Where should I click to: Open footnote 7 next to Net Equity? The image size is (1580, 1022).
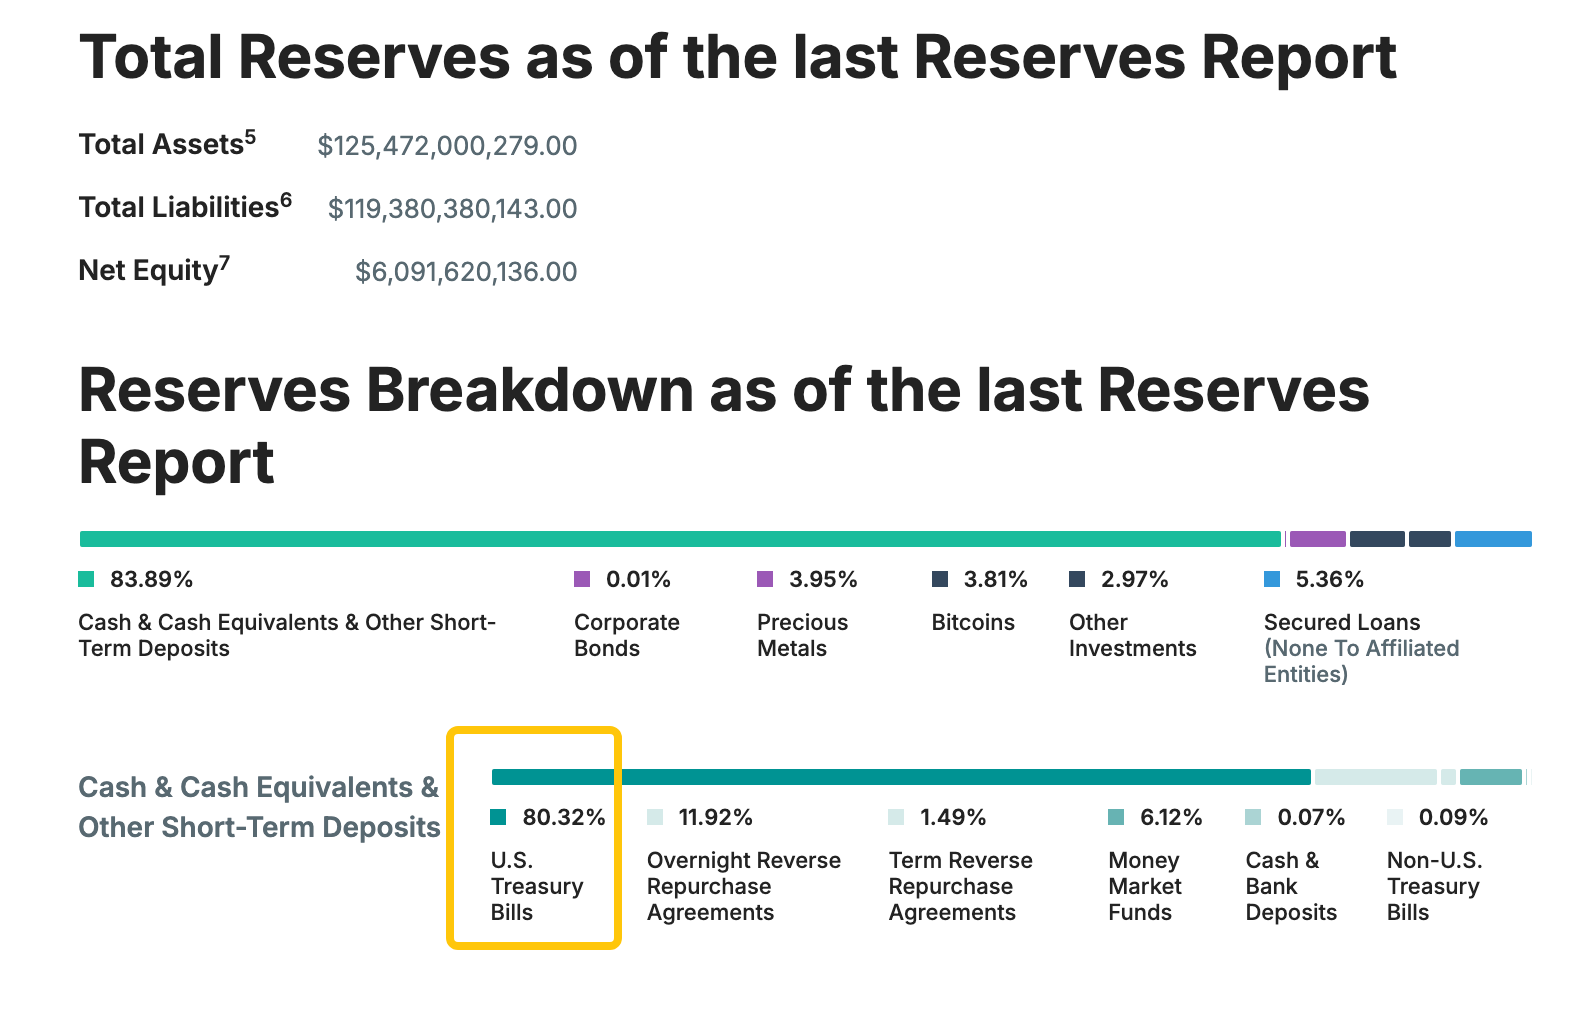click(225, 263)
